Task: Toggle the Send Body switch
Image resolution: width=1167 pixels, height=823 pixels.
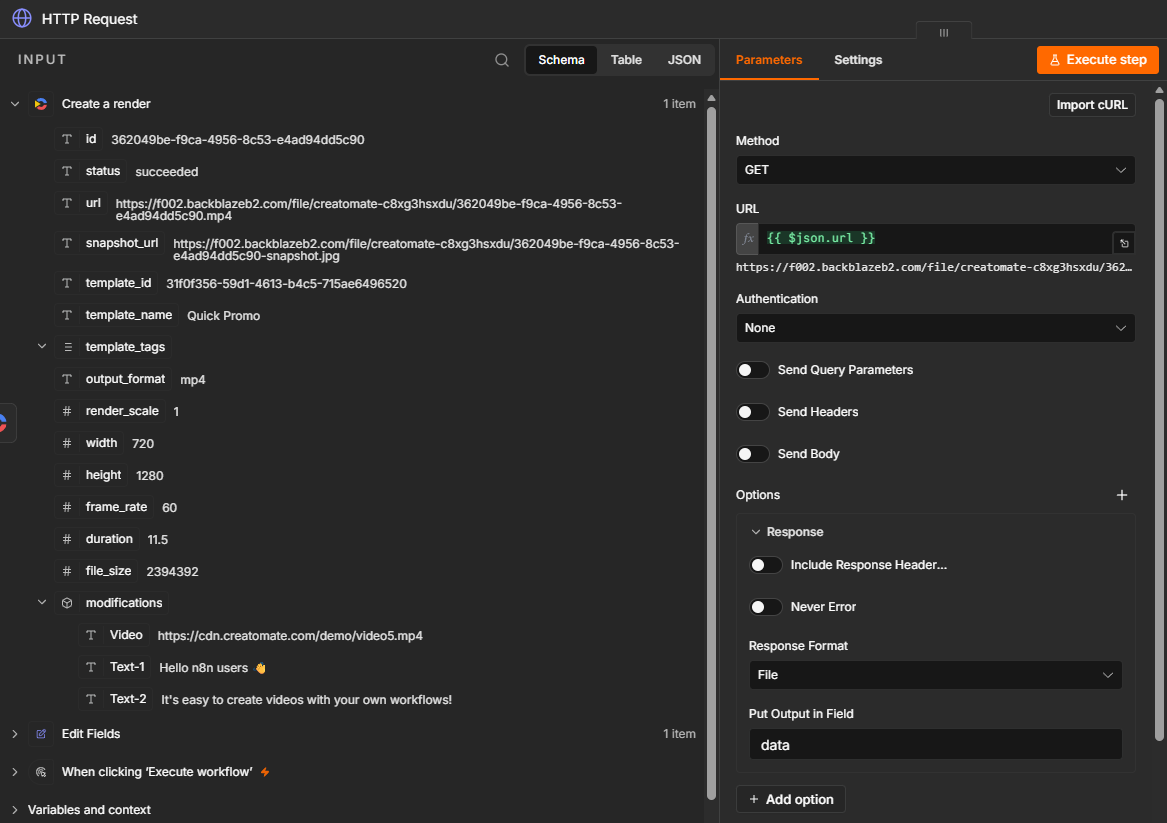Action: [x=752, y=454]
